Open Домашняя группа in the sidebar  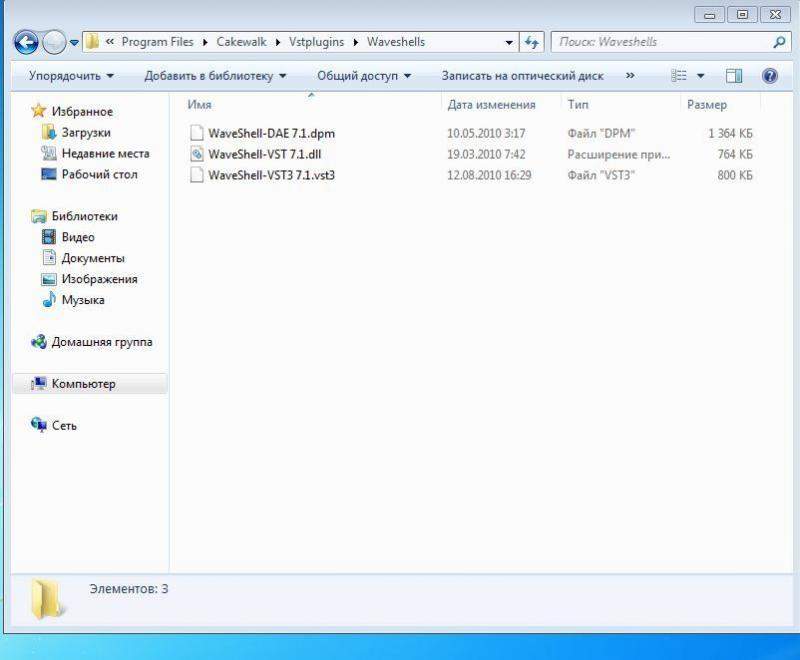tap(102, 342)
